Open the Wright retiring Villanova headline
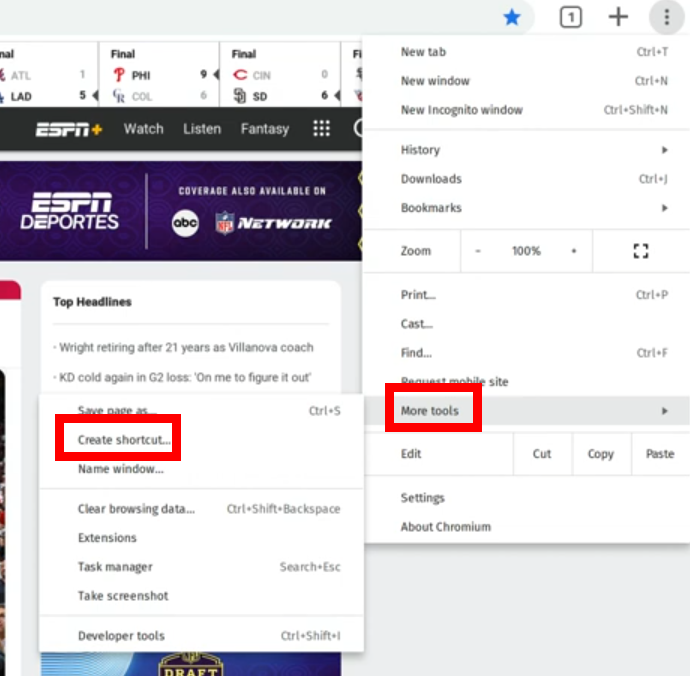690x676 pixels. coord(185,348)
